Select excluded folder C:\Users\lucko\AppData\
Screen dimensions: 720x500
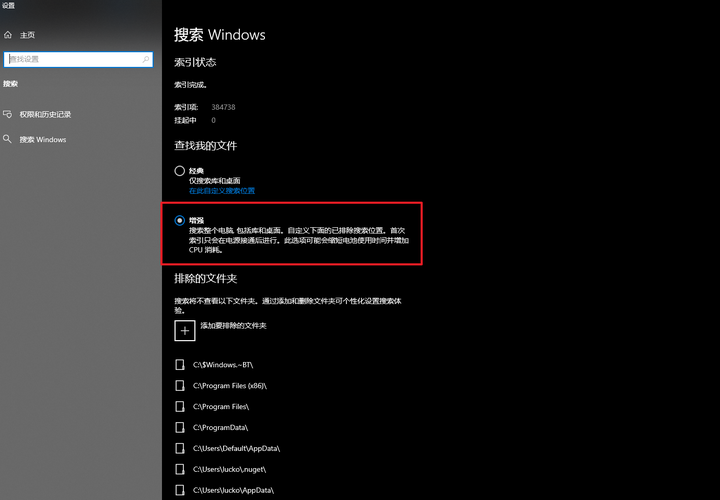[x=233, y=490]
